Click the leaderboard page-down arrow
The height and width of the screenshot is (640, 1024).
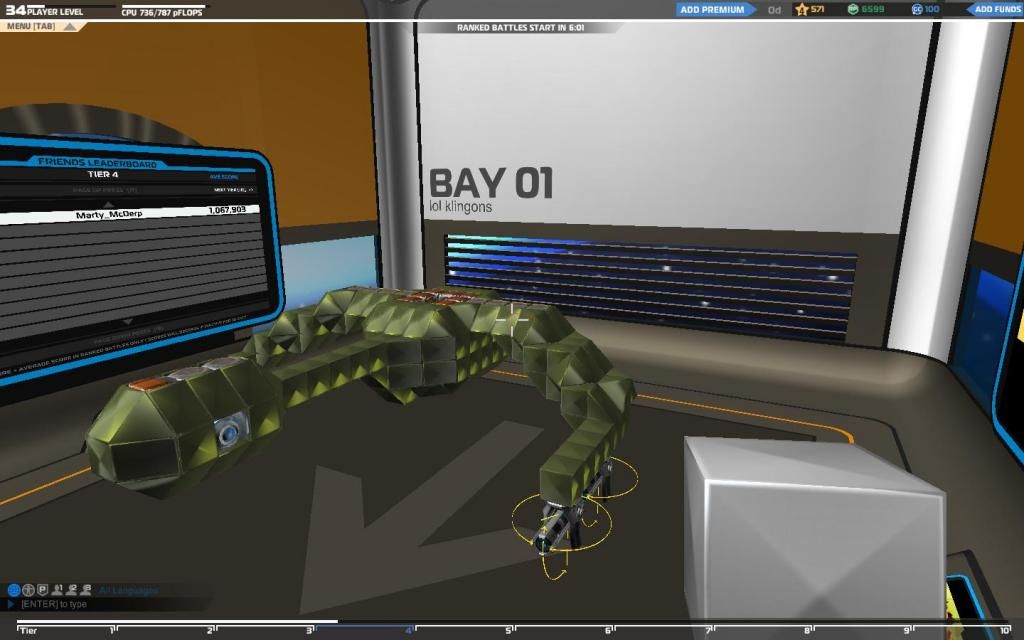128,322
